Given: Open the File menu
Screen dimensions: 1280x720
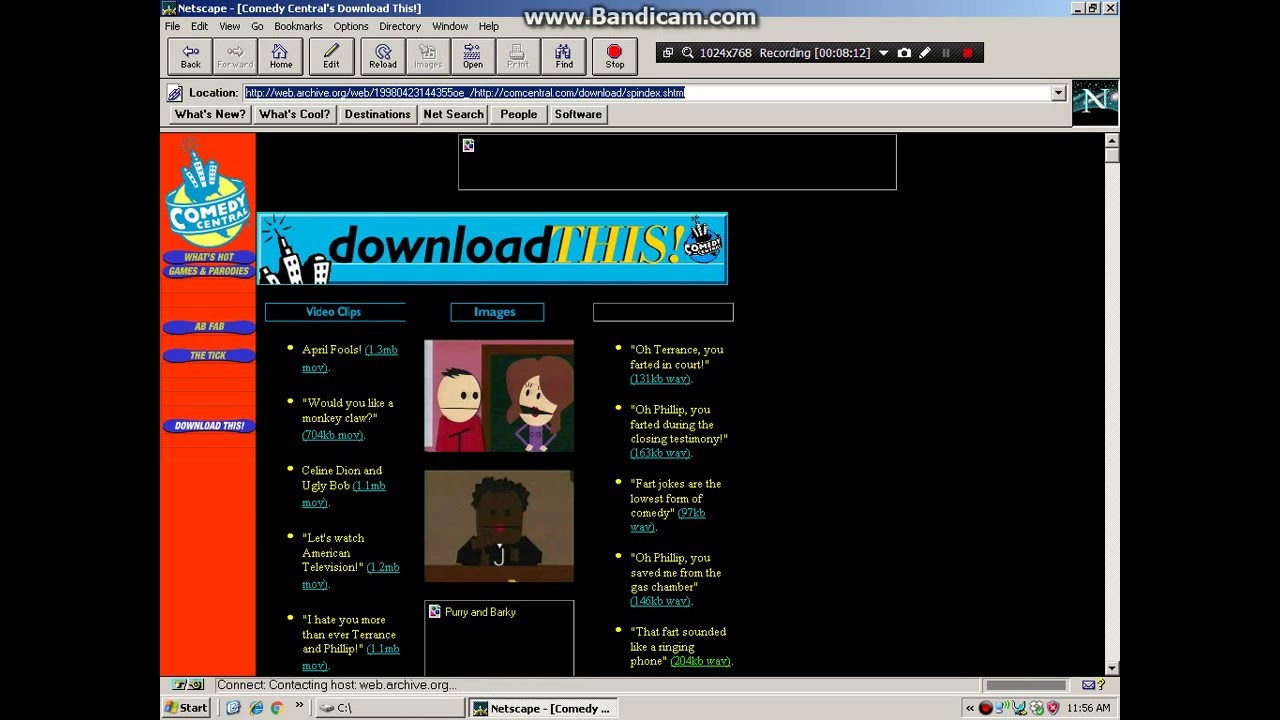Looking at the screenshot, I should click(172, 26).
